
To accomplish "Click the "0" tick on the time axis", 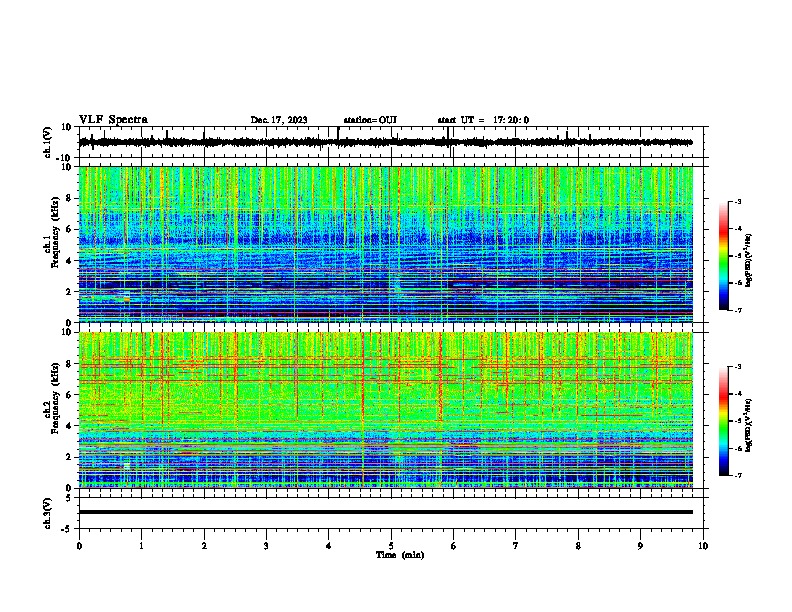I will [79, 546].
